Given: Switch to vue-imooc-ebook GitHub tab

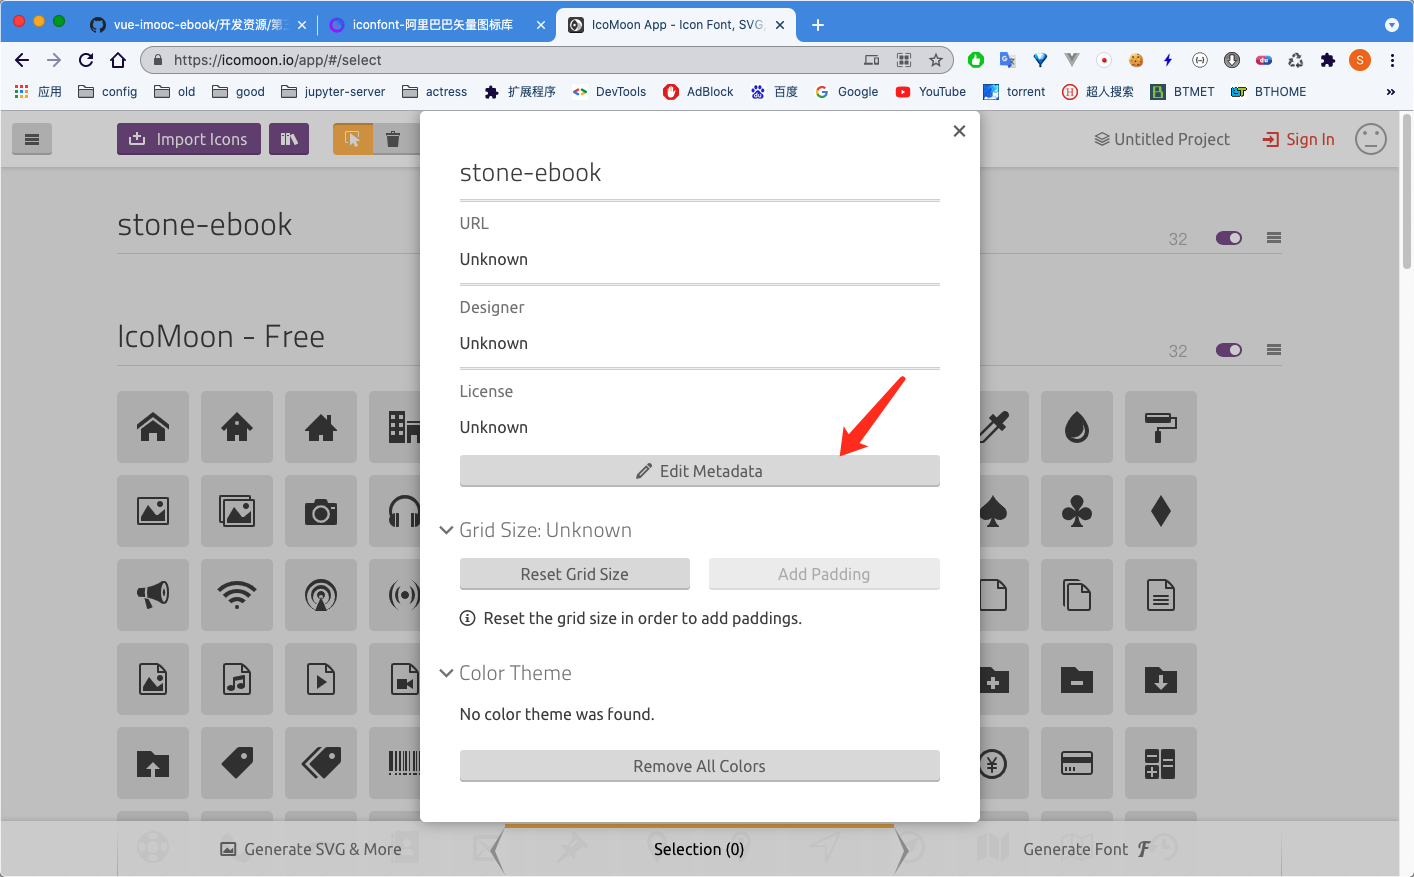Looking at the screenshot, I should point(198,25).
